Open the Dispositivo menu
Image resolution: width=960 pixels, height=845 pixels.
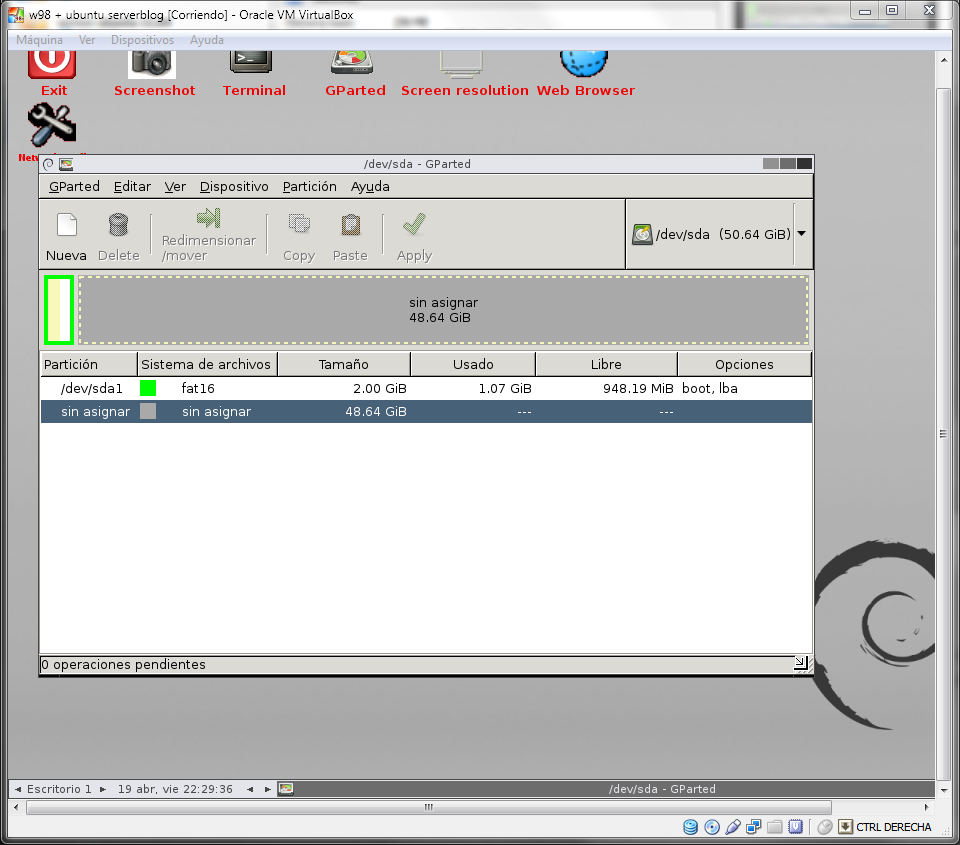coord(234,186)
